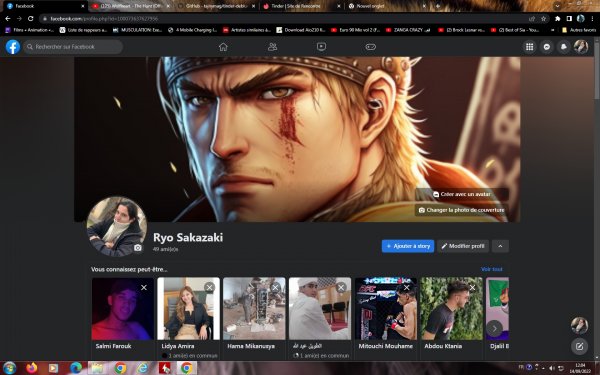Collapse the suggestions with the chevron button
Screen dimensions: 600x375
(x=500, y=246)
